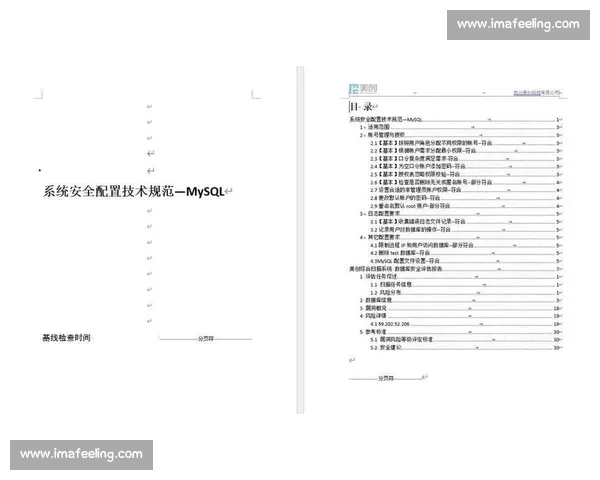Open contents entry '2 数据库信息'
This screenshot has width=600, height=480.
pyautogui.click(x=460, y=300)
